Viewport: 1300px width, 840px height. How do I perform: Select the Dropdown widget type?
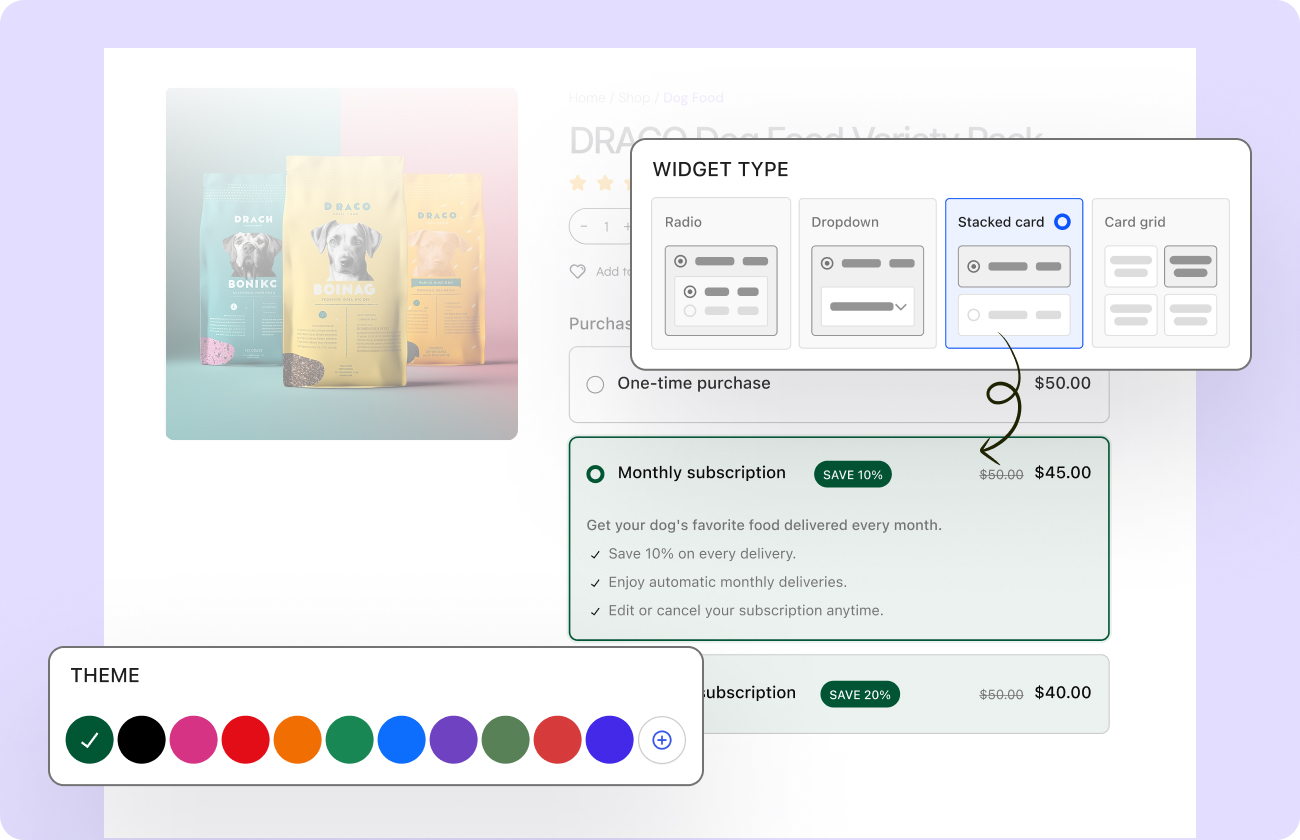point(867,273)
